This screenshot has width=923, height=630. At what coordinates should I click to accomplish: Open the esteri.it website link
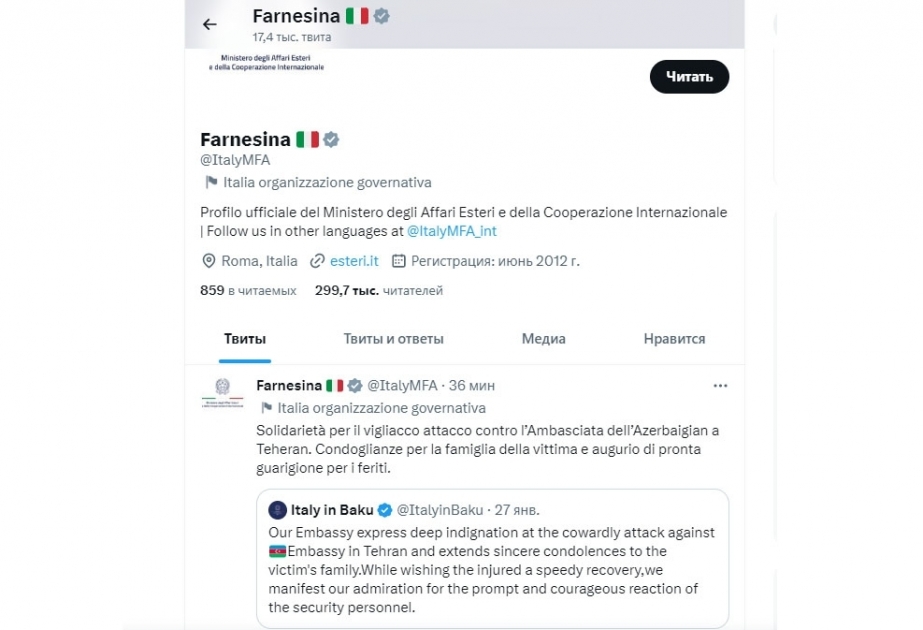(354, 261)
